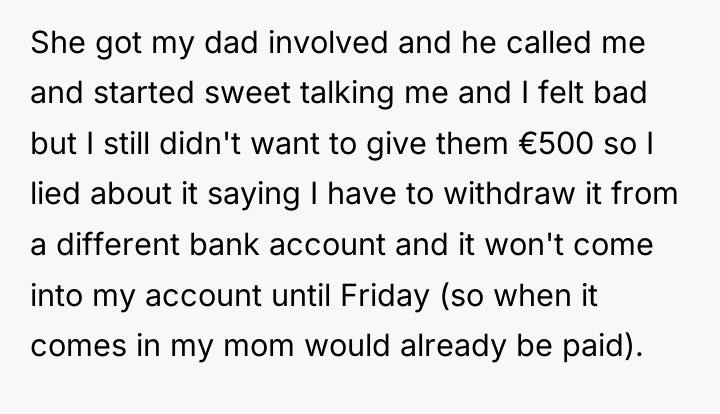Click the word "Friday" in the sixth line
The height and width of the screenshot is (414, 720).
pos(385,296)
